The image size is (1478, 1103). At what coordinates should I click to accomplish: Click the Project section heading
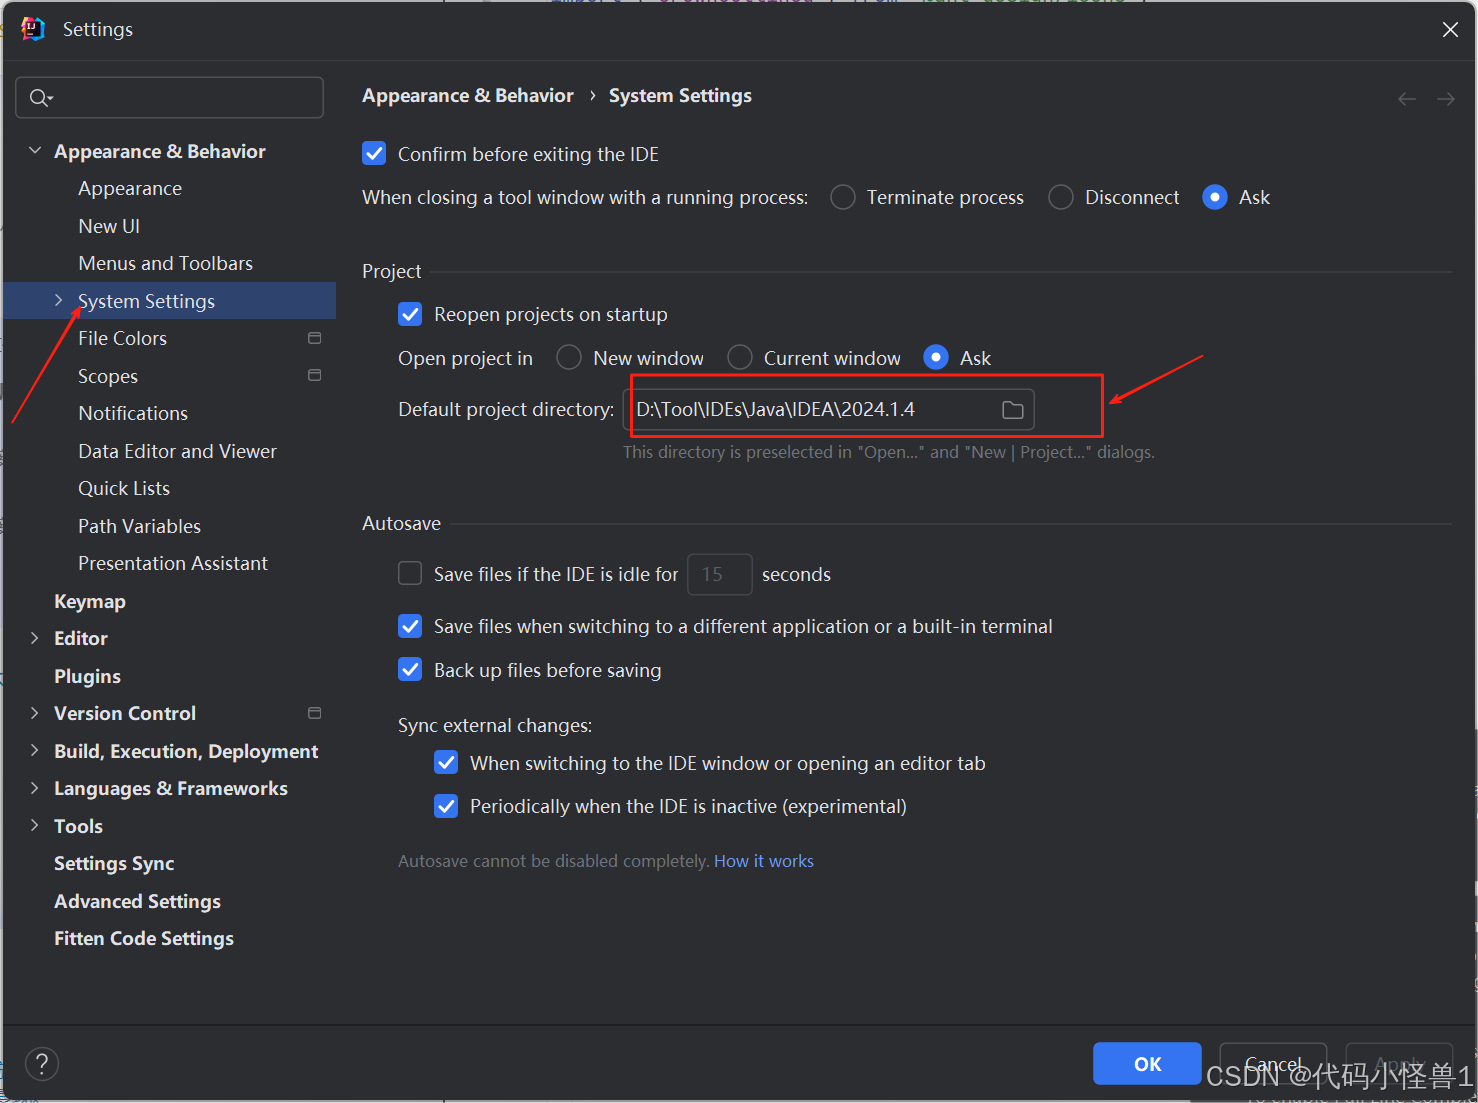pyautogui.click(x=391, y=271)
